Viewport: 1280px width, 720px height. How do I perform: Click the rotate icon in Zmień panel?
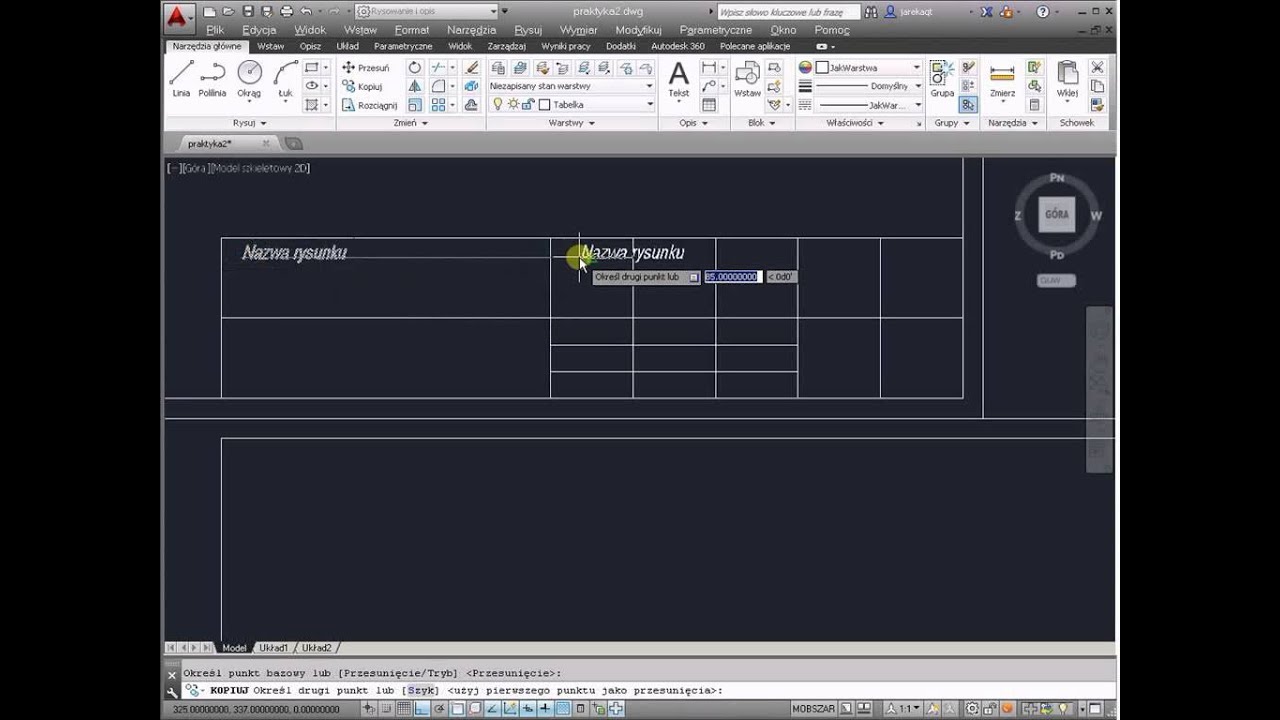click(415, 68)
